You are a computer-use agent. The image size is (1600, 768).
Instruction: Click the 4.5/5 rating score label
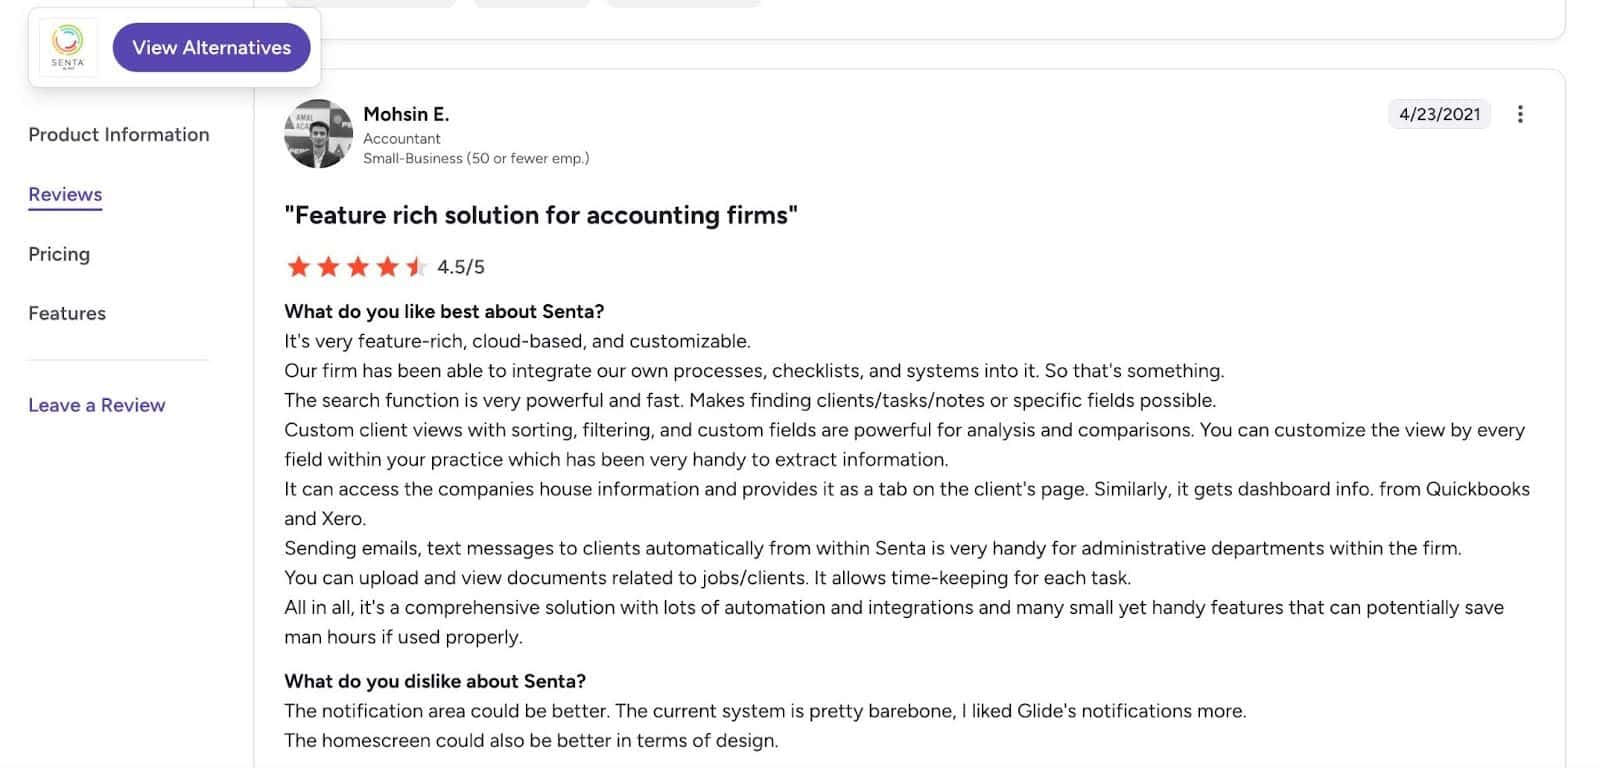[x=461, y=266]
